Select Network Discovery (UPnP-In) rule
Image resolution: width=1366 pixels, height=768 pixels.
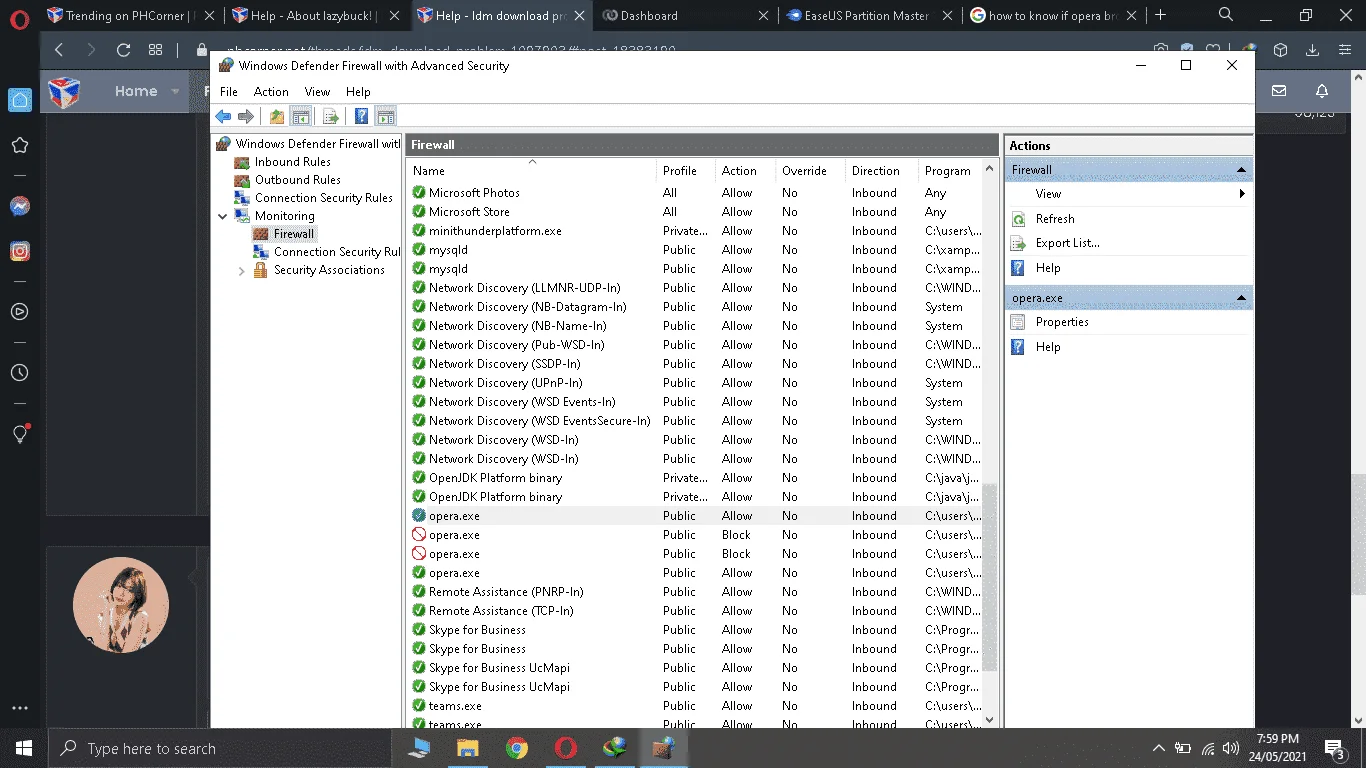click(x=505, y=383)
